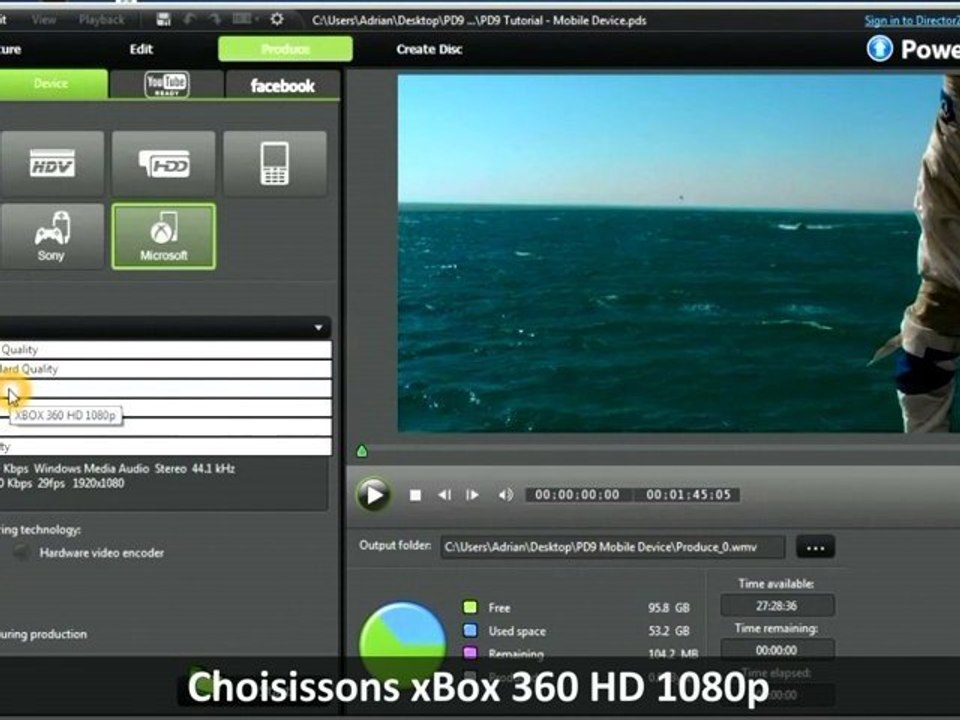Click the redo arrow icon

[x=214, y=20]
